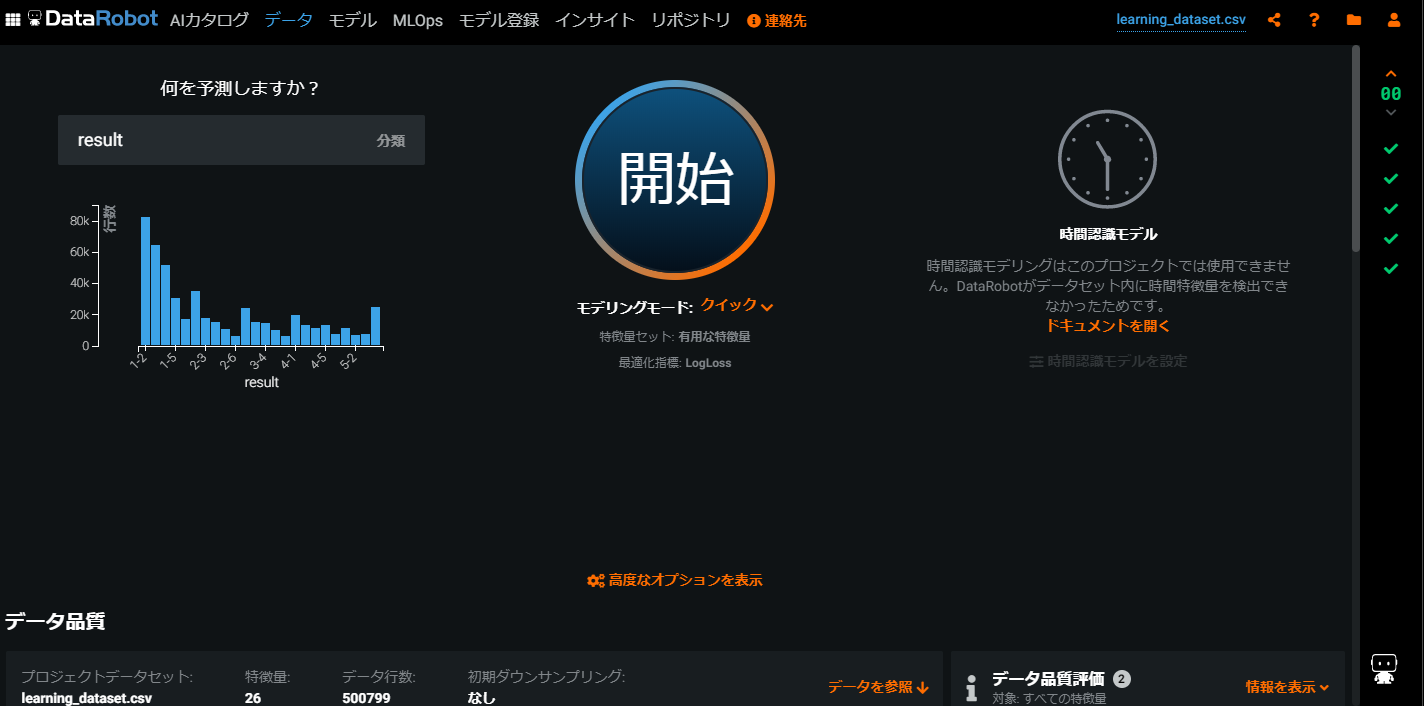Screen dimensions: 1424x706
Task: Click the 連絡先 info icon
Action: point(754,21)
